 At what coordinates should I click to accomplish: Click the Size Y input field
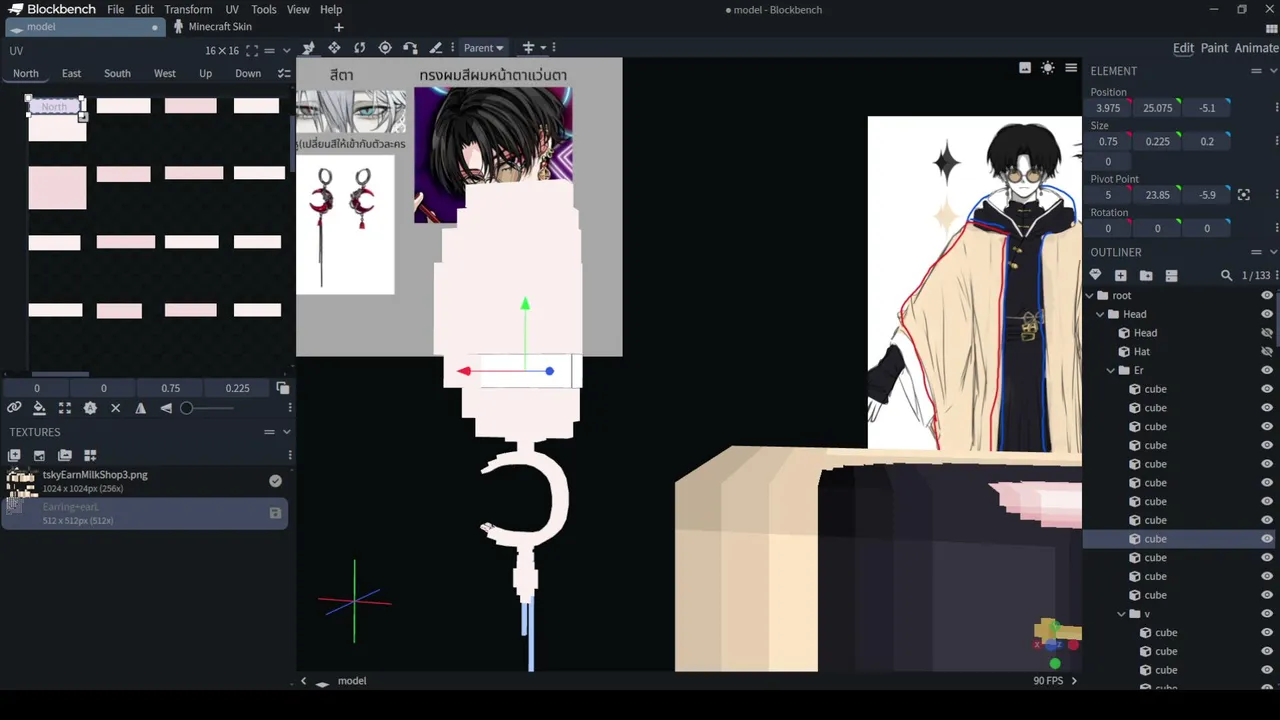[x=1157, y=142]
